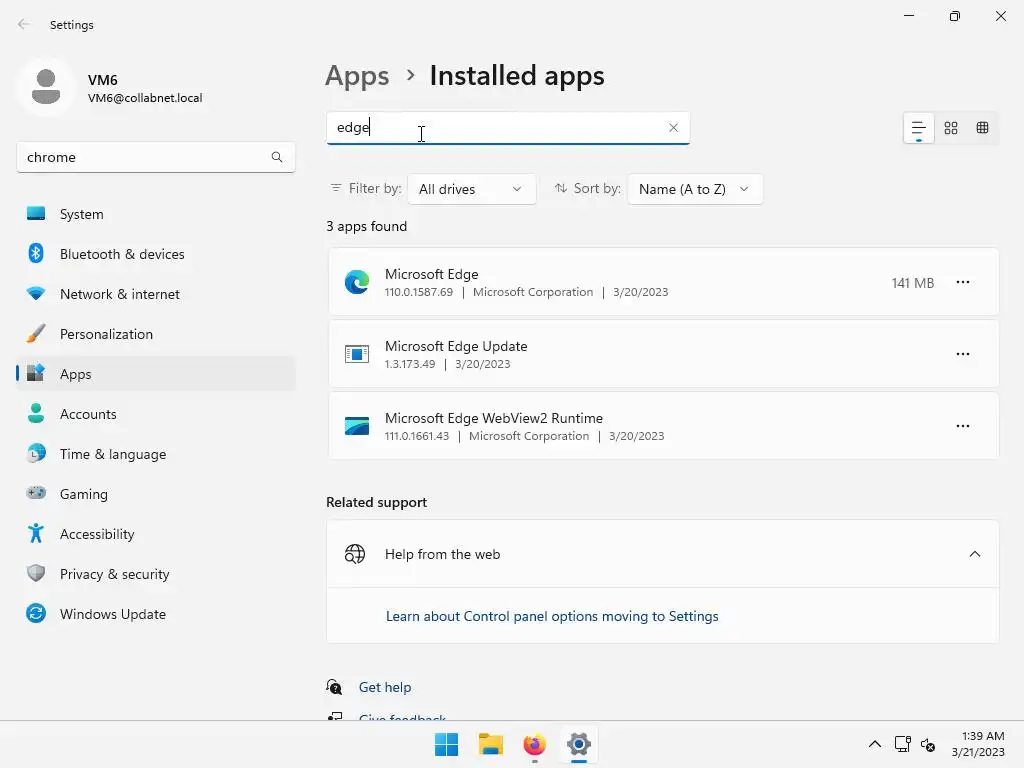Open more options for Microsoft Edge Update
The height and width of the screenshot is (768, 1024).
963,355
